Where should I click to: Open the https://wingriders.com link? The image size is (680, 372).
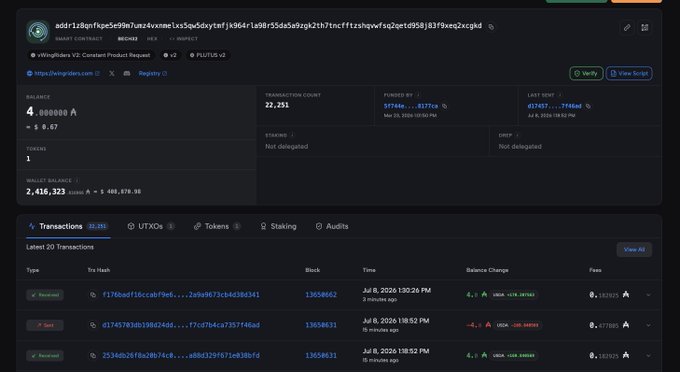pyautogui.click(x=63, y=73)
